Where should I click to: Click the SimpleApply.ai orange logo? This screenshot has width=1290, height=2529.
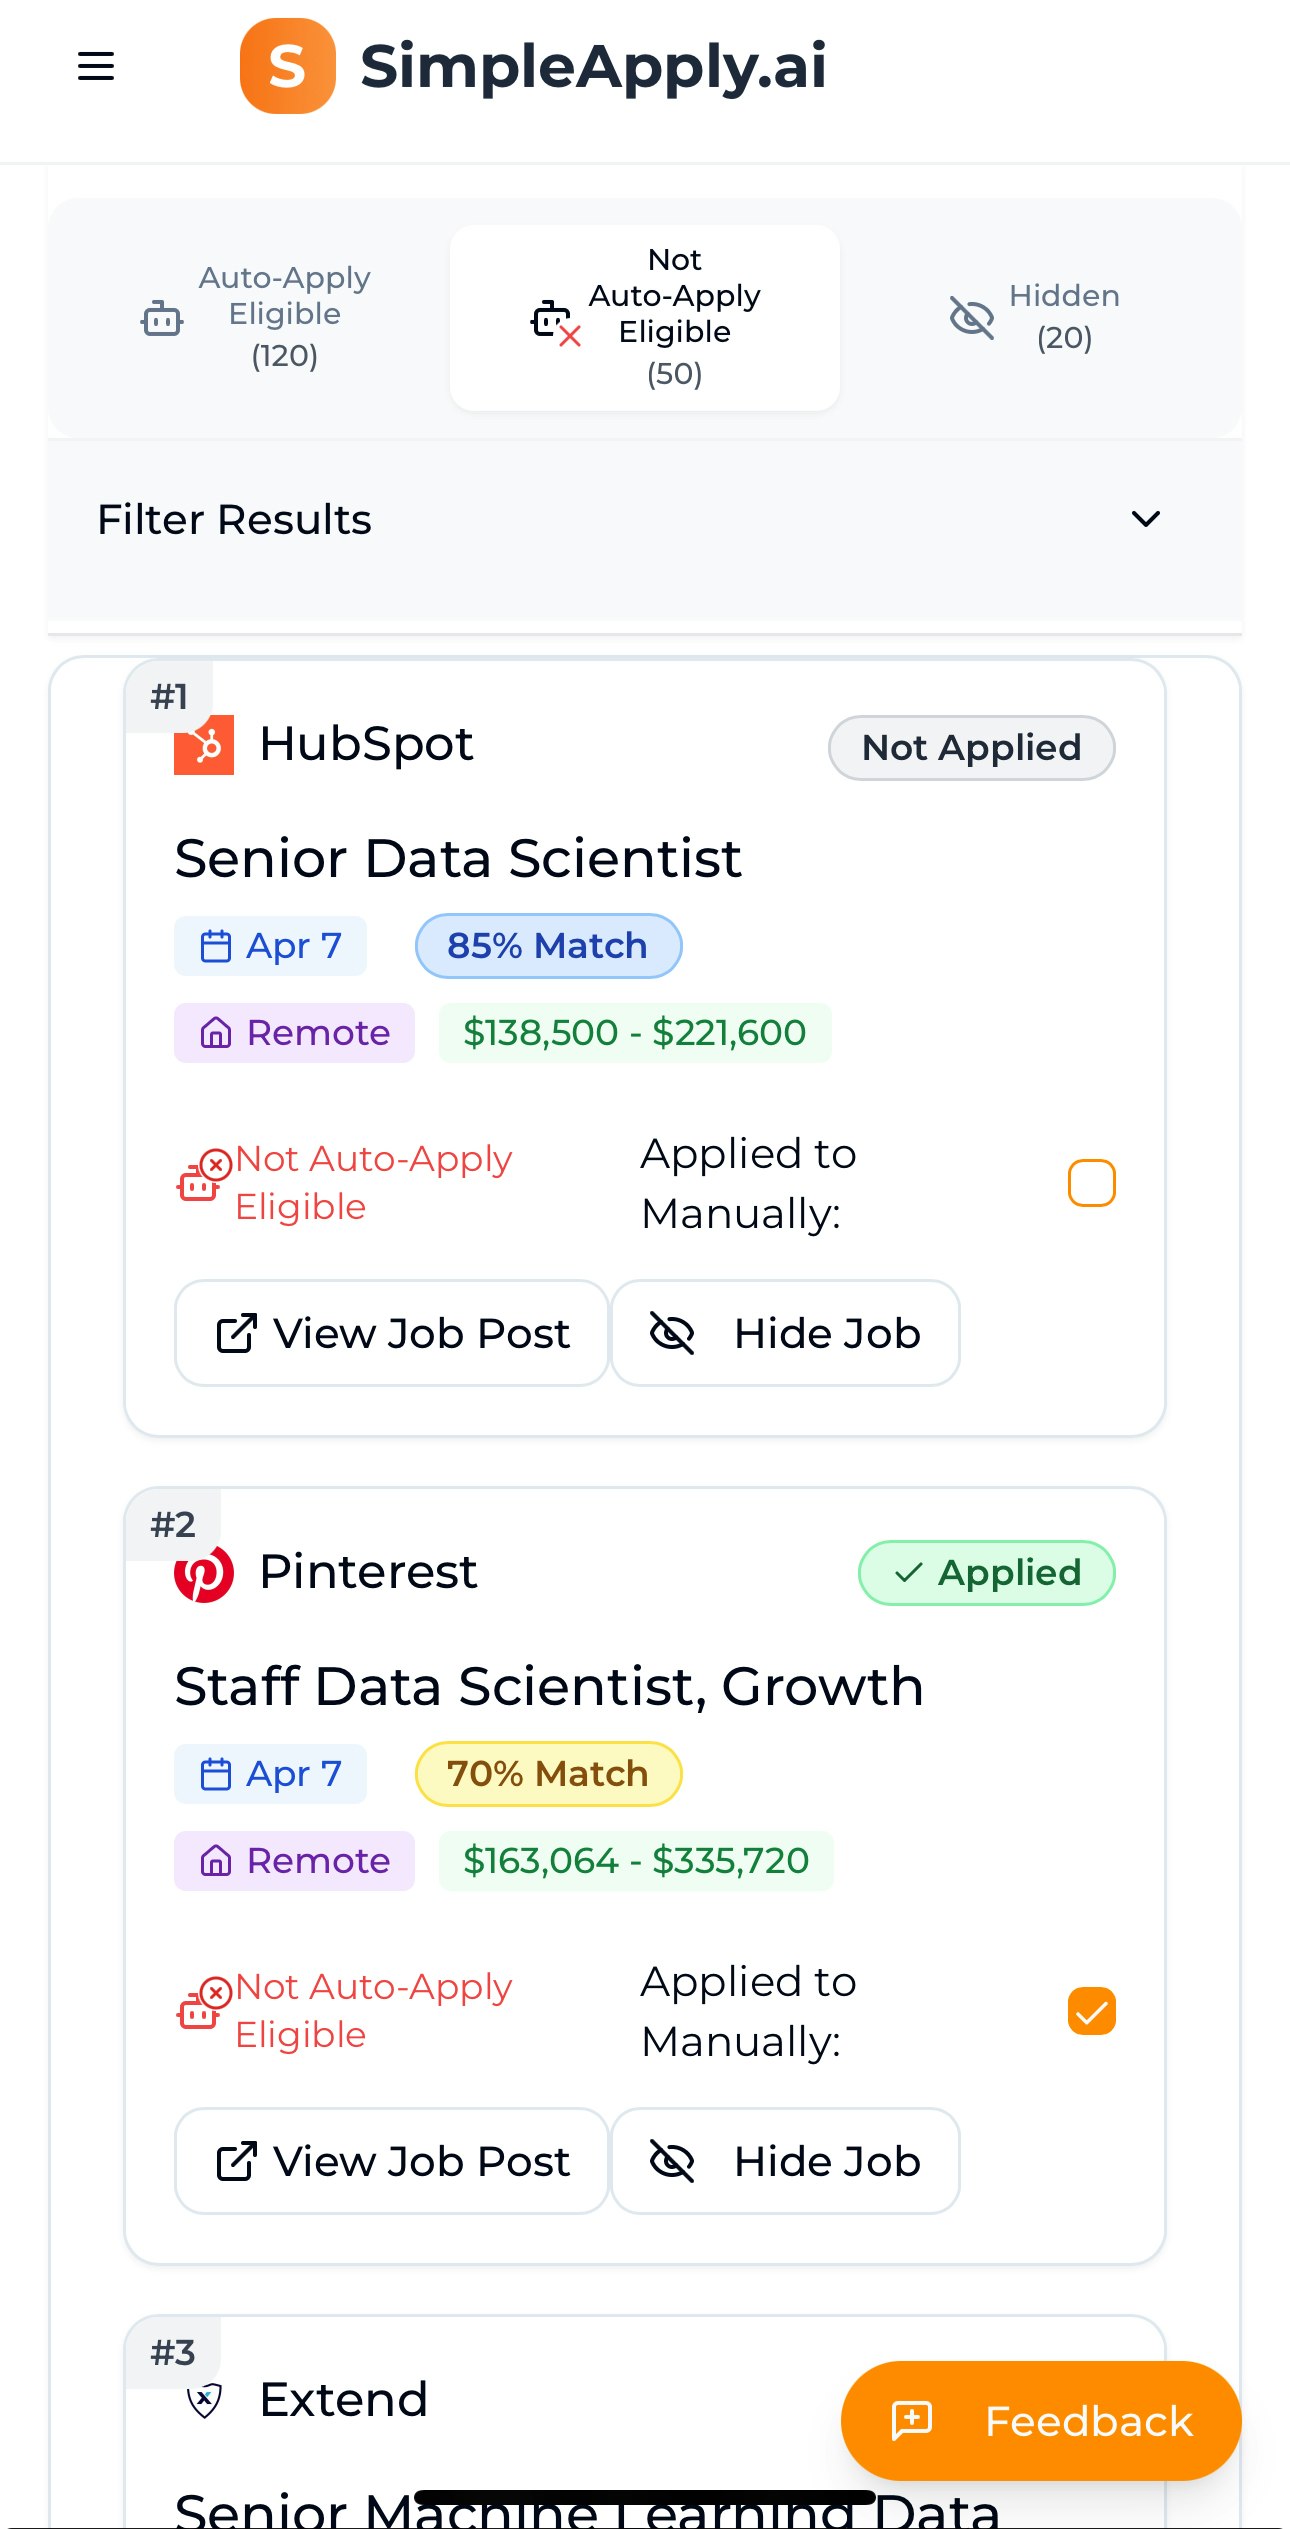tap(287, 66)
